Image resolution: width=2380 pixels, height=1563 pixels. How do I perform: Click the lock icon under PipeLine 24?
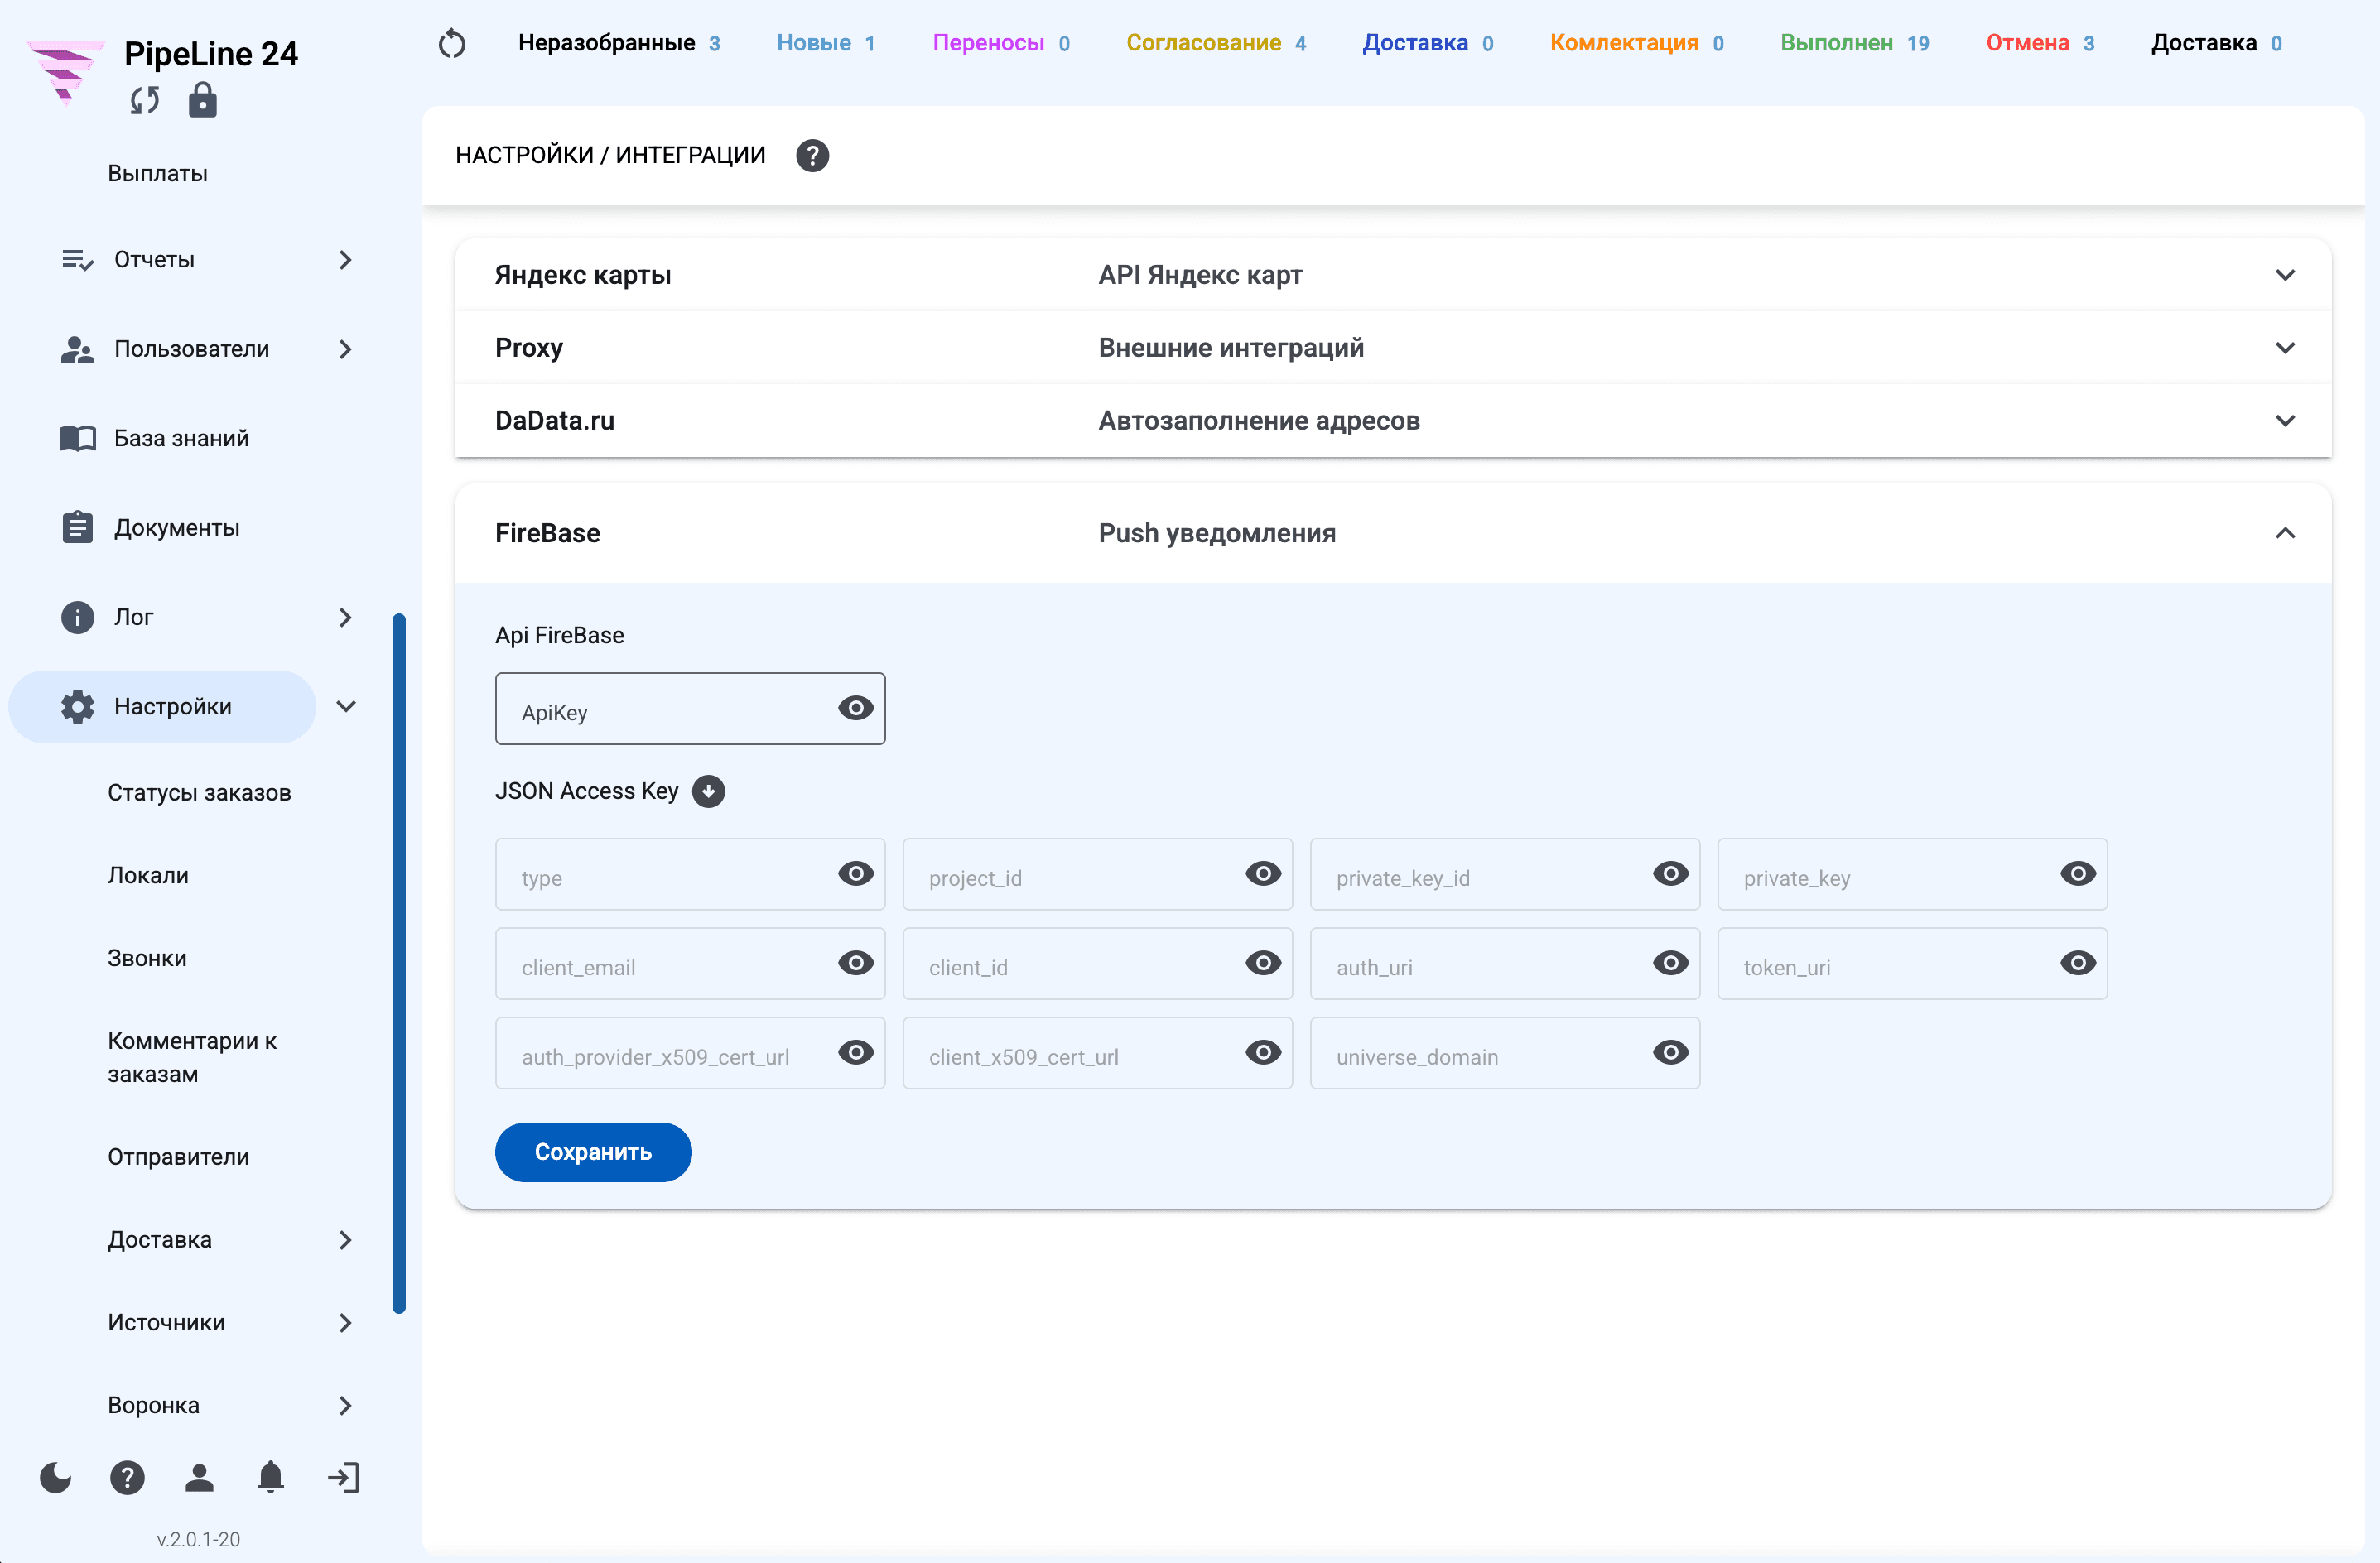[x=203, y=100]
